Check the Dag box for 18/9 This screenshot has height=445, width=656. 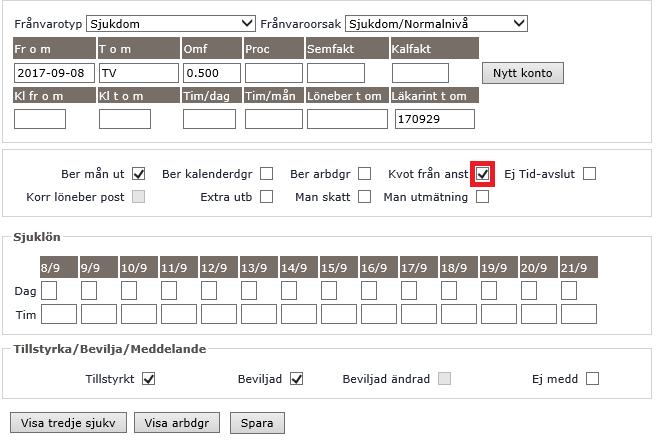point(449,291)
